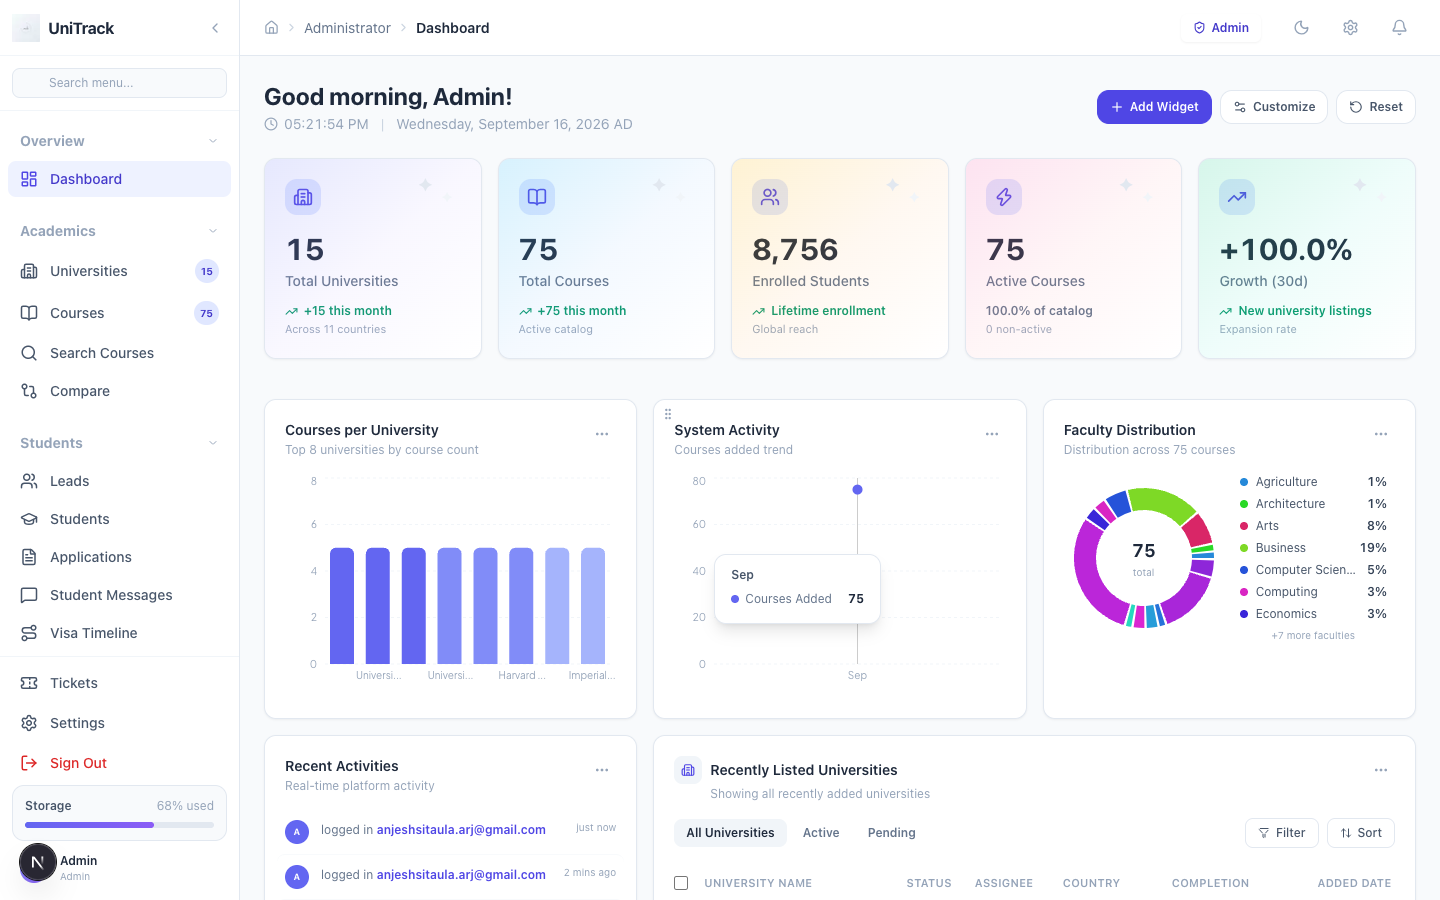This screenshot has height=900, width=1440.
Task: Select all universities checkbox in table header
Action: [681, 883]
